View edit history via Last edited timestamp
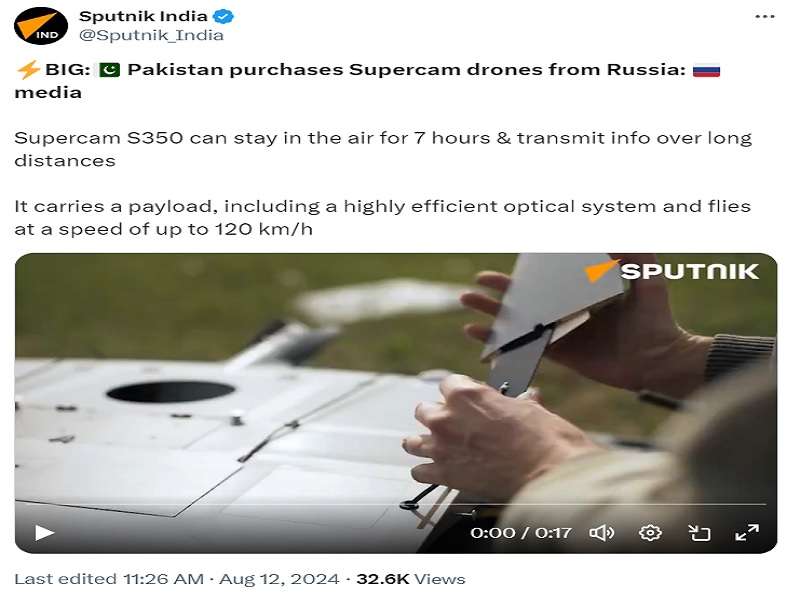Screen dimensions: 800x600 click(109, 579)
